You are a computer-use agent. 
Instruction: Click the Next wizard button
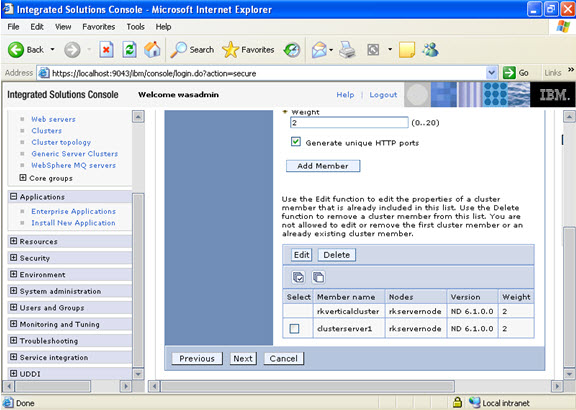(243, 359)
